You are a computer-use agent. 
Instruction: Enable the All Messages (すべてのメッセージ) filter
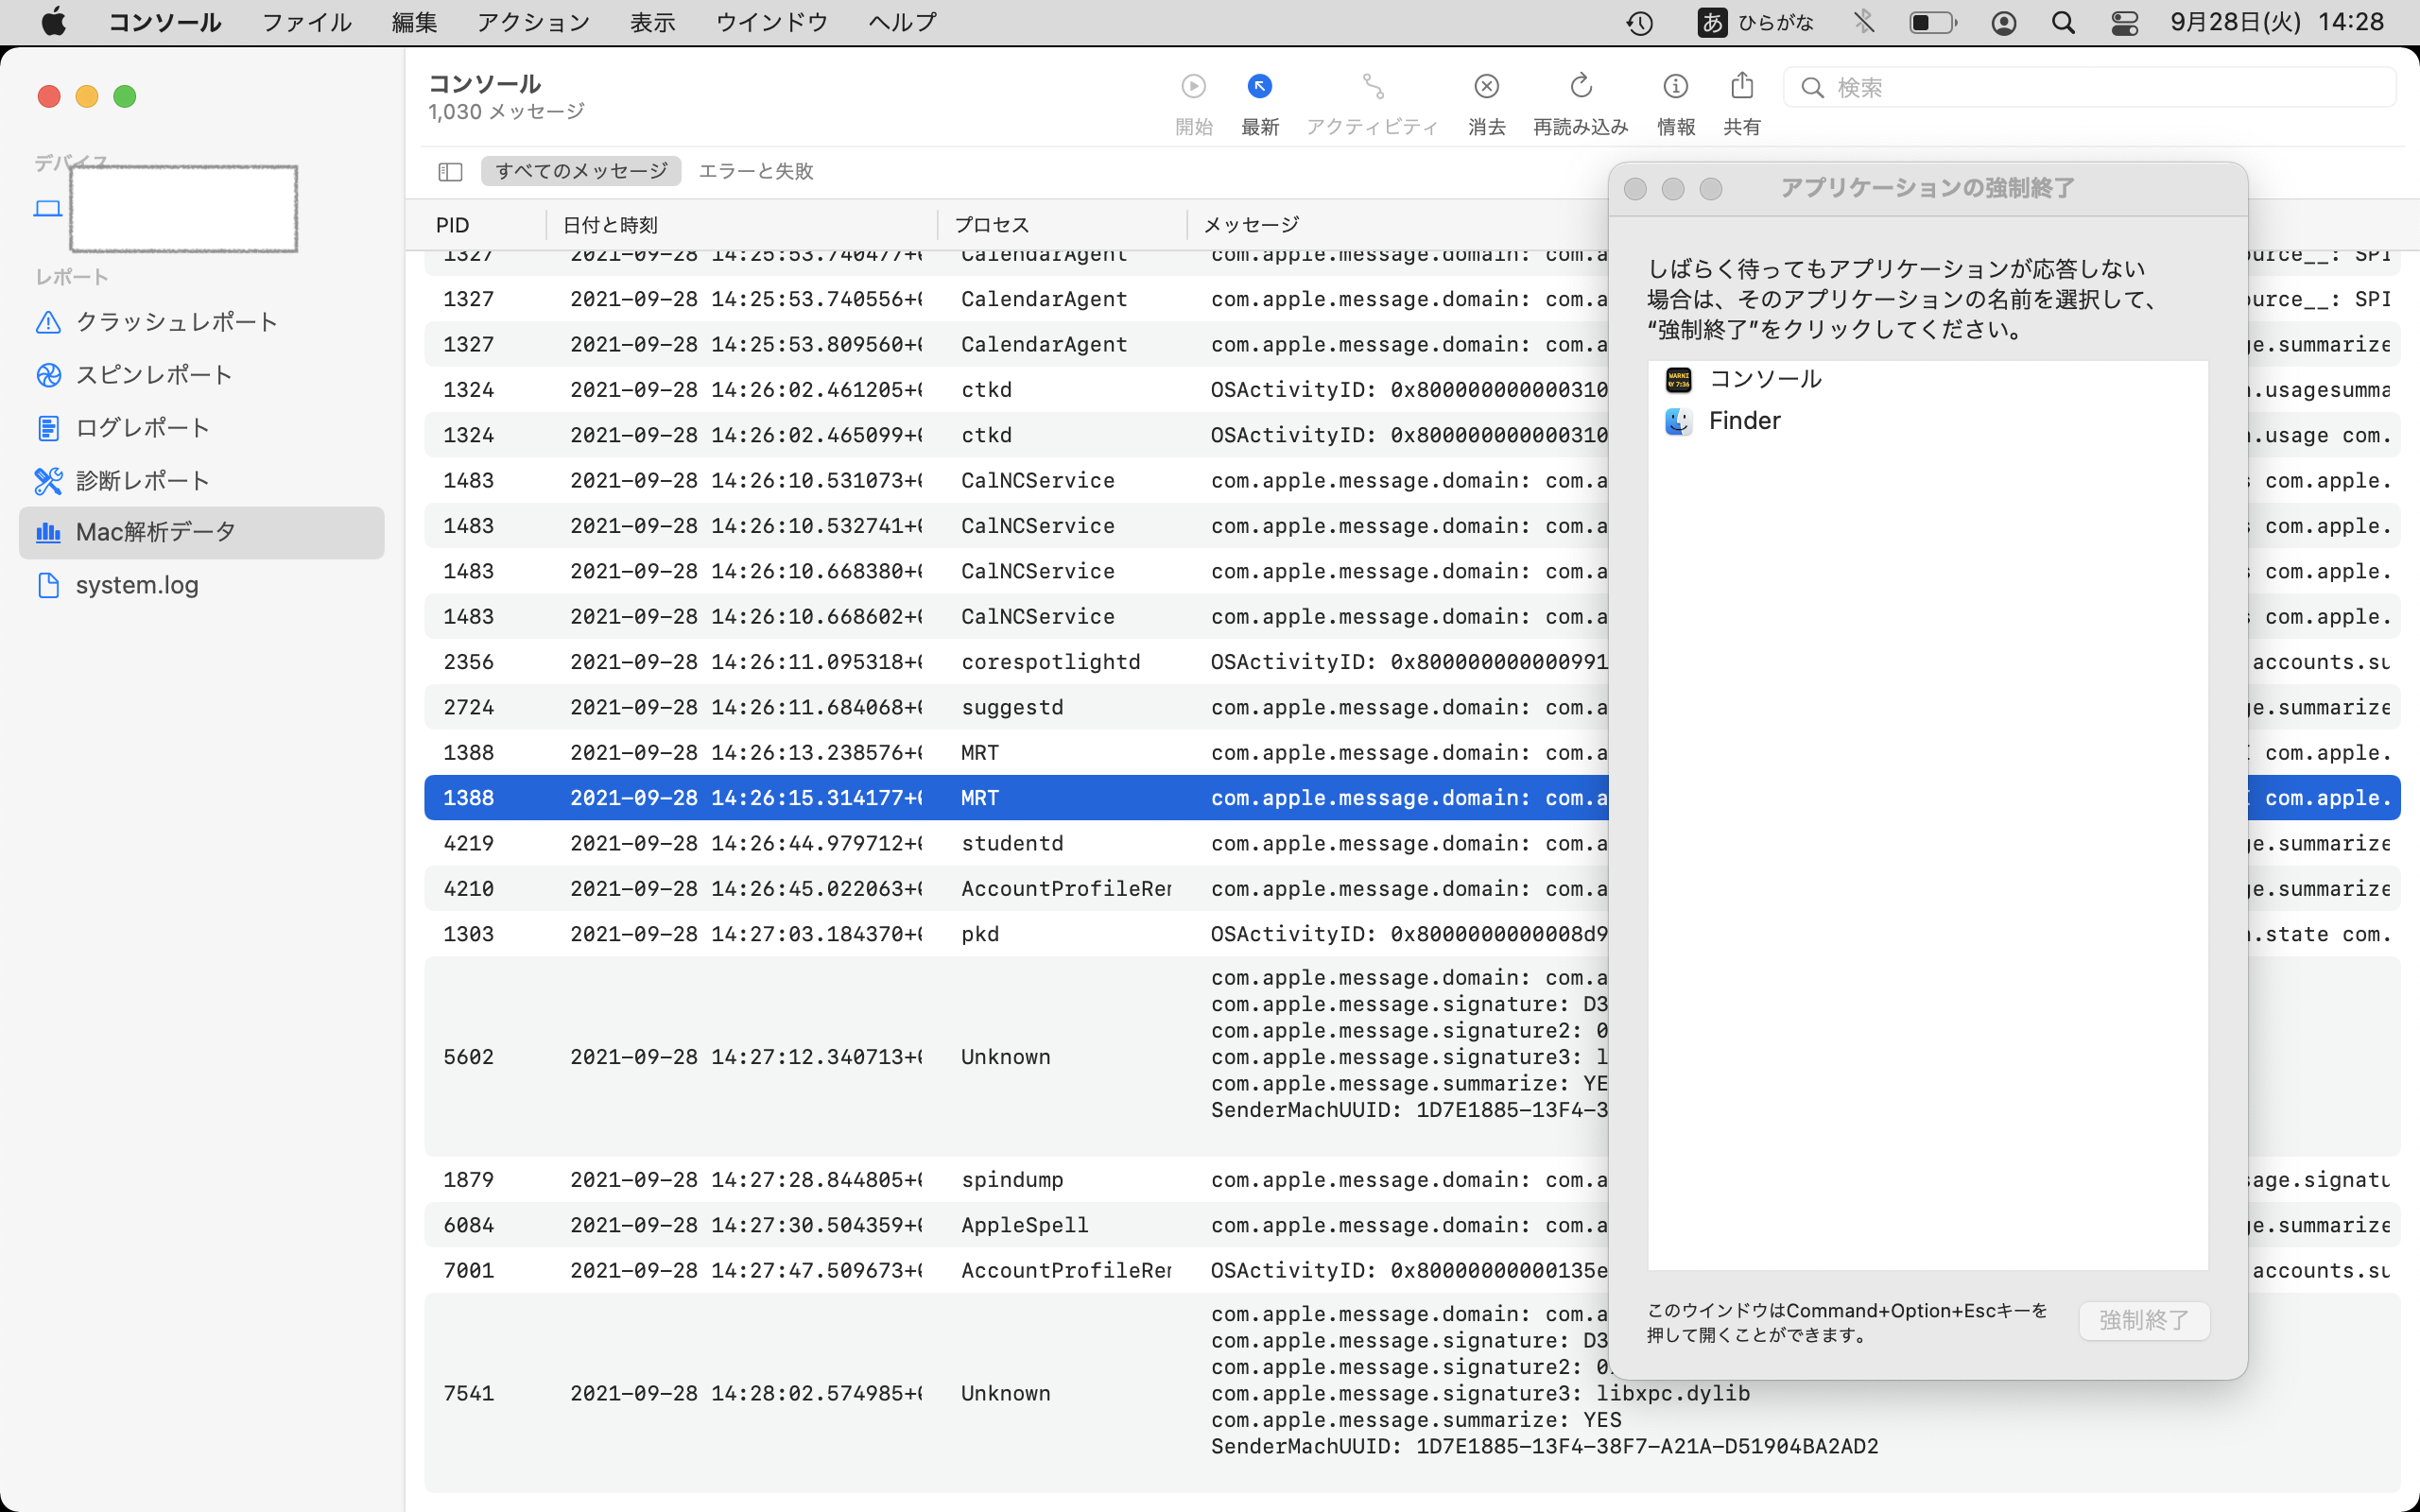click(x=581, y=171)
